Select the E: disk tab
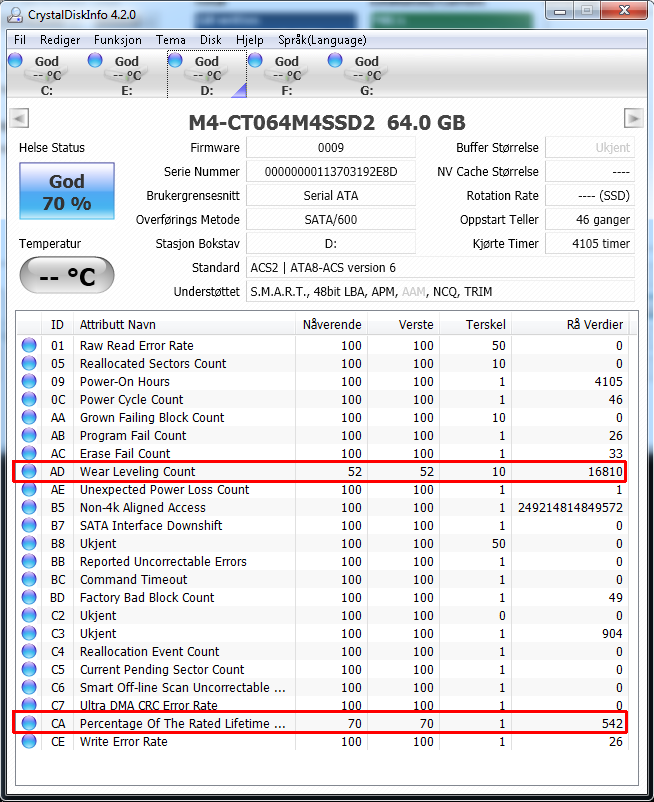 coord(126,74)
